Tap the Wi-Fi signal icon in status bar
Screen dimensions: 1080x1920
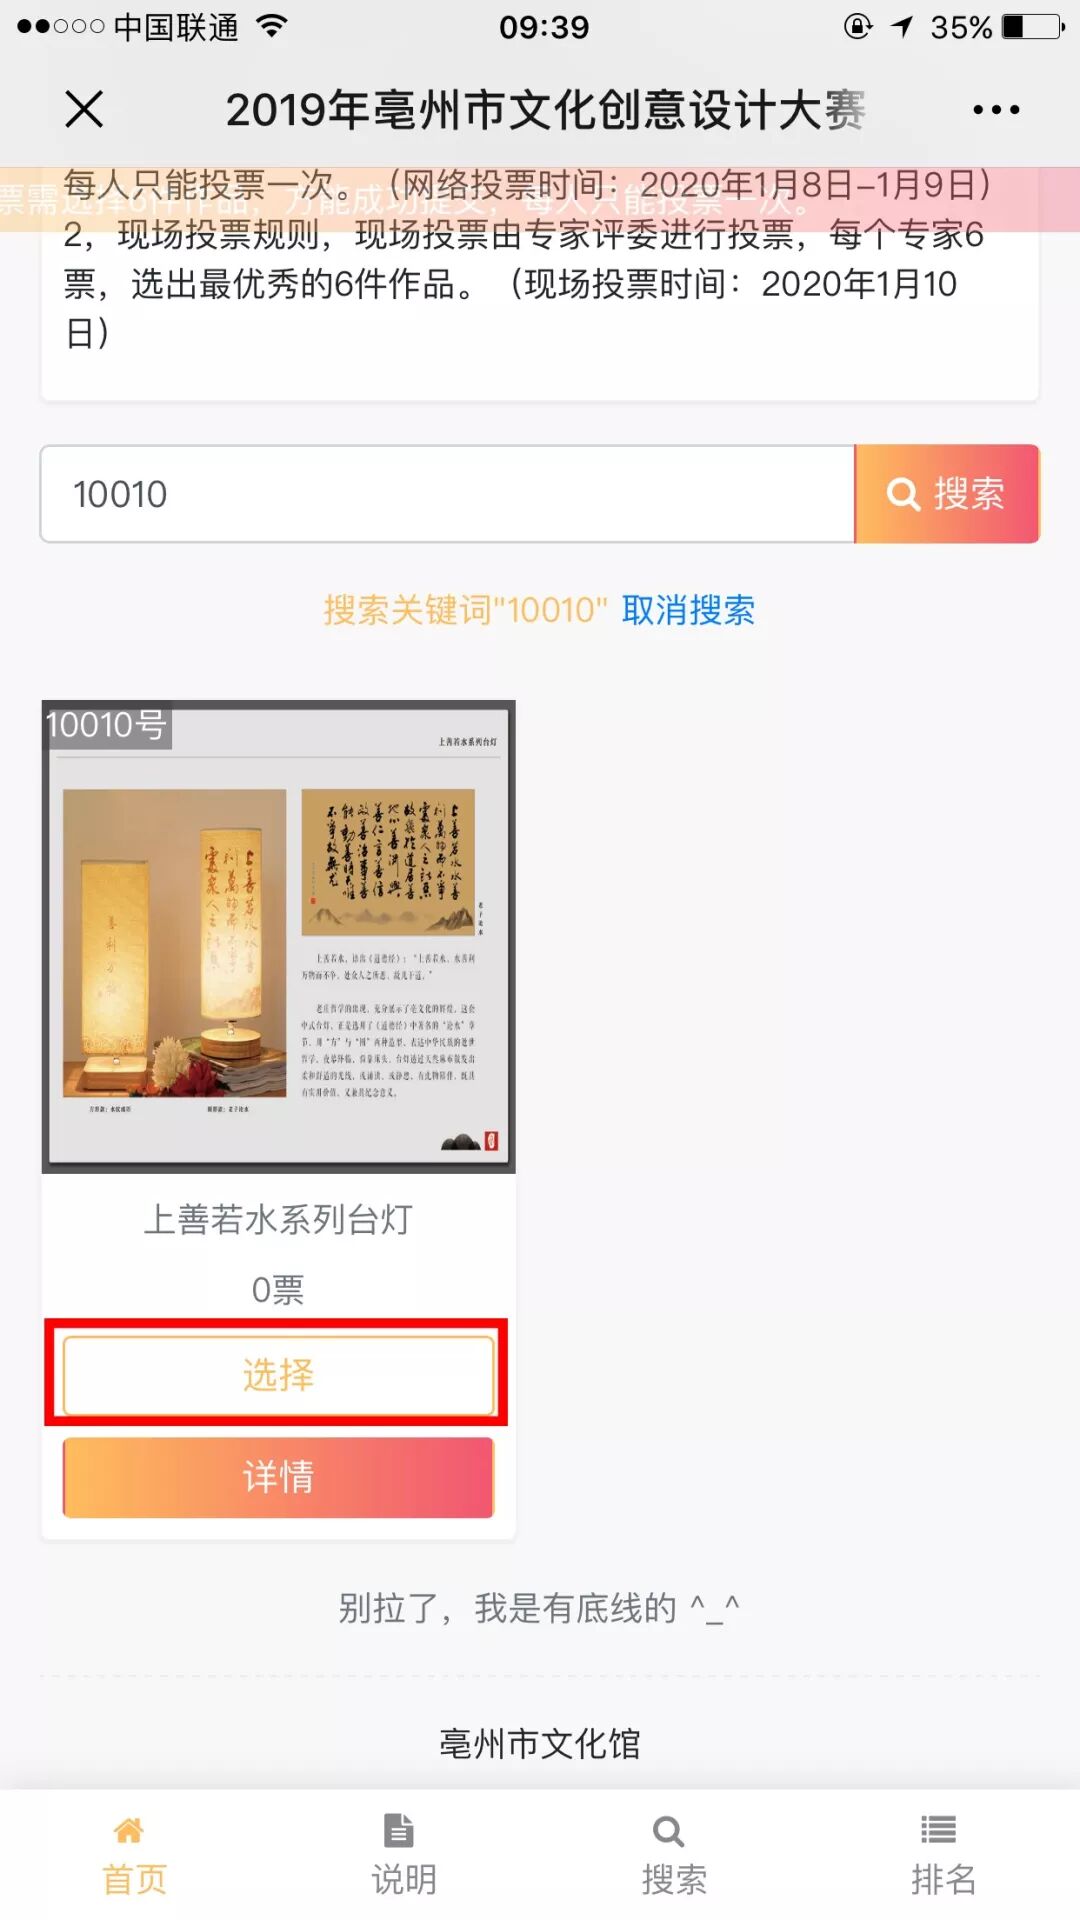(x=272, y=26)
